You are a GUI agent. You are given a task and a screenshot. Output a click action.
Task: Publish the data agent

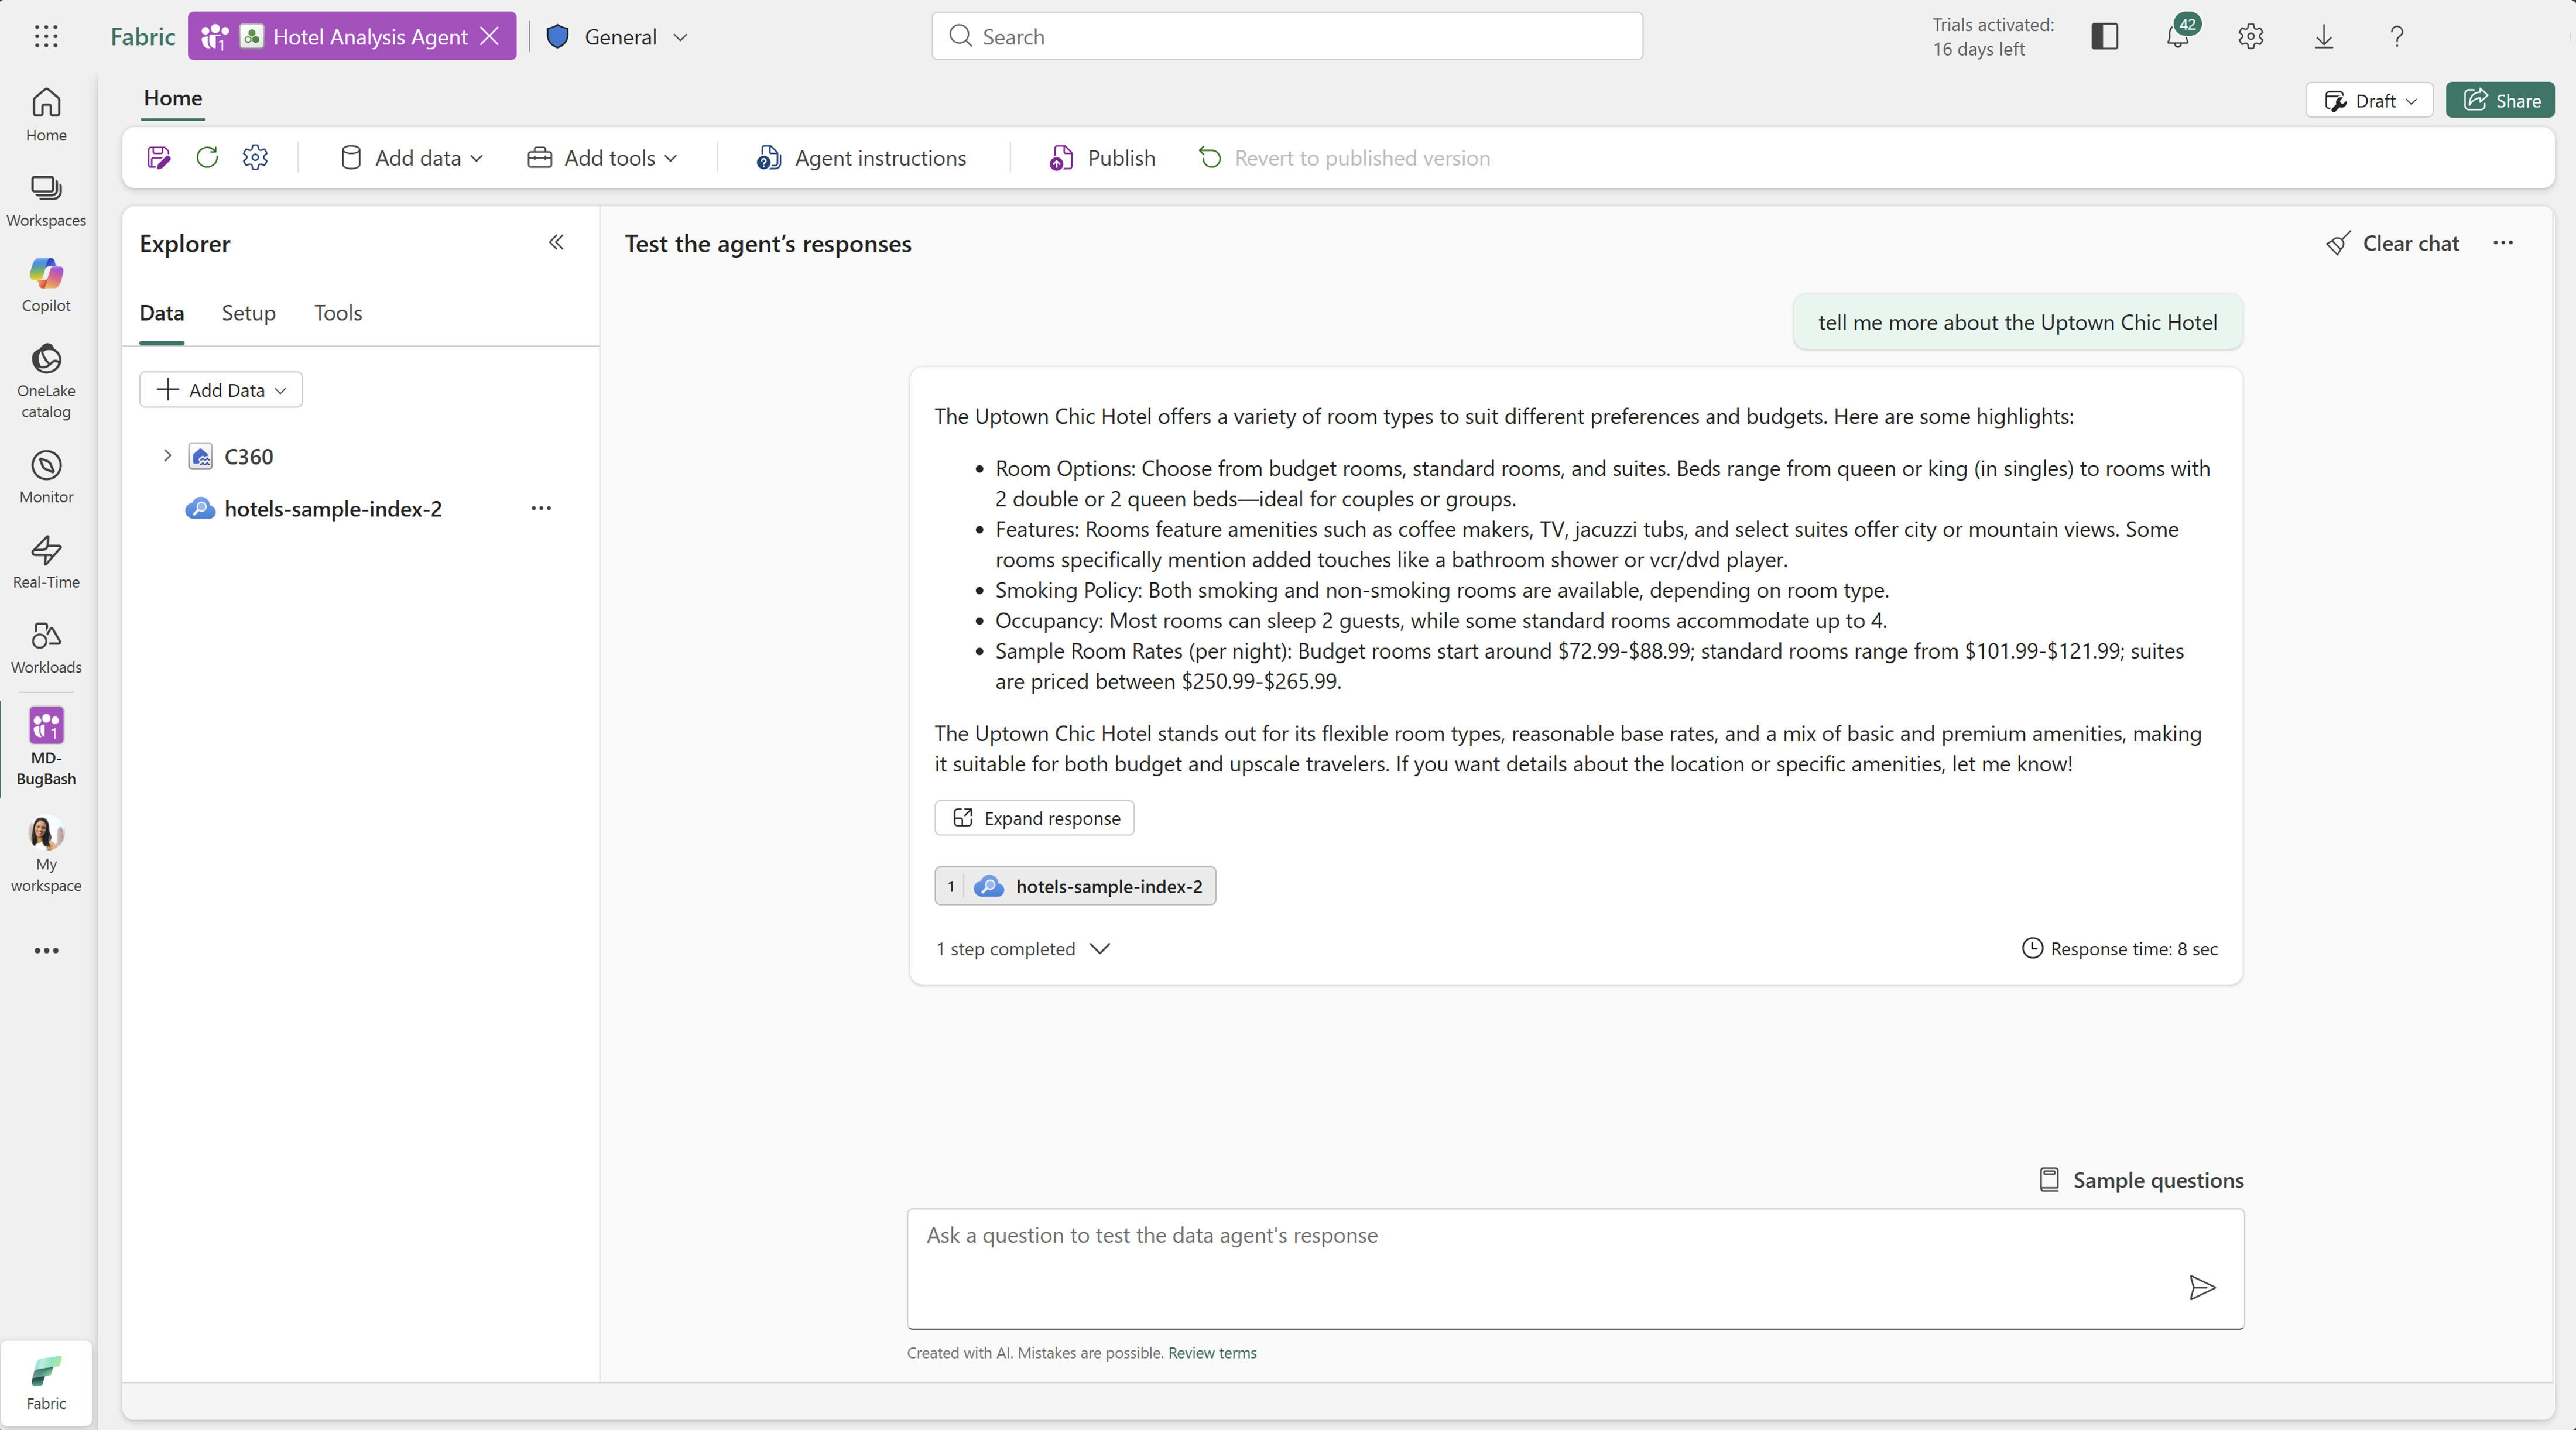[x=1102, y=158]
